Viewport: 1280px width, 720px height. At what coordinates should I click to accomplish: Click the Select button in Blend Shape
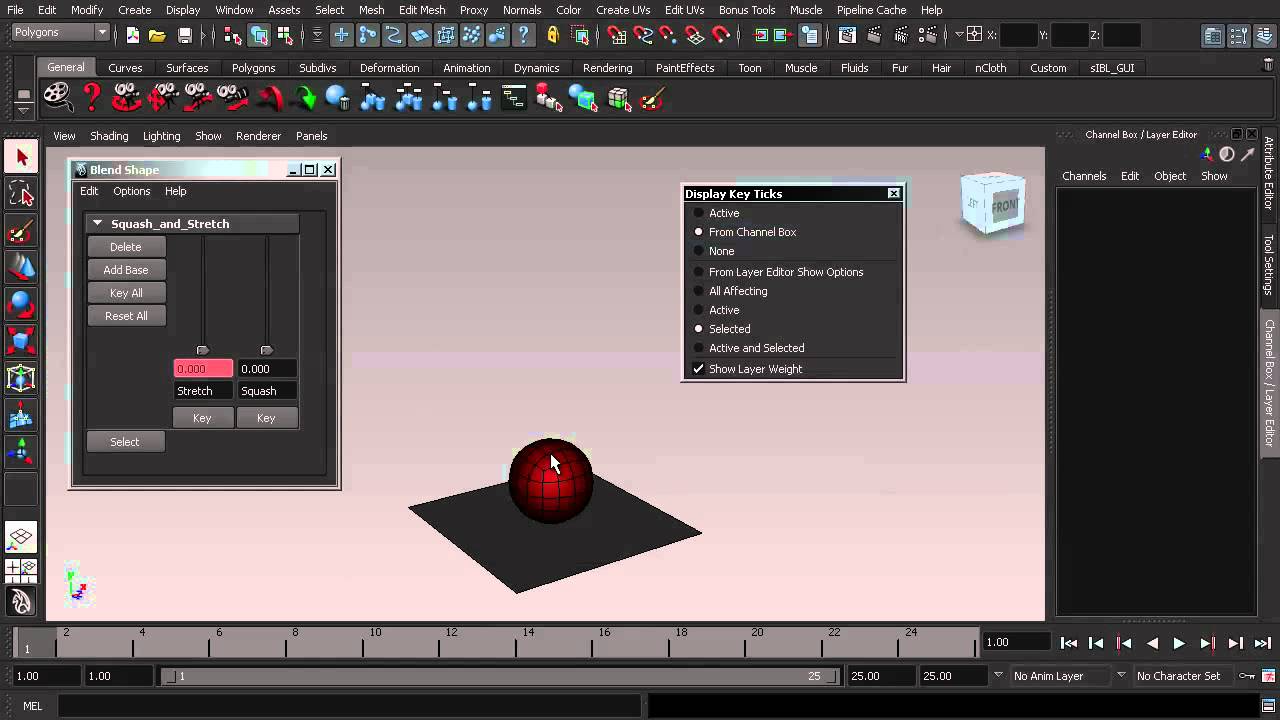coord(125,442)
